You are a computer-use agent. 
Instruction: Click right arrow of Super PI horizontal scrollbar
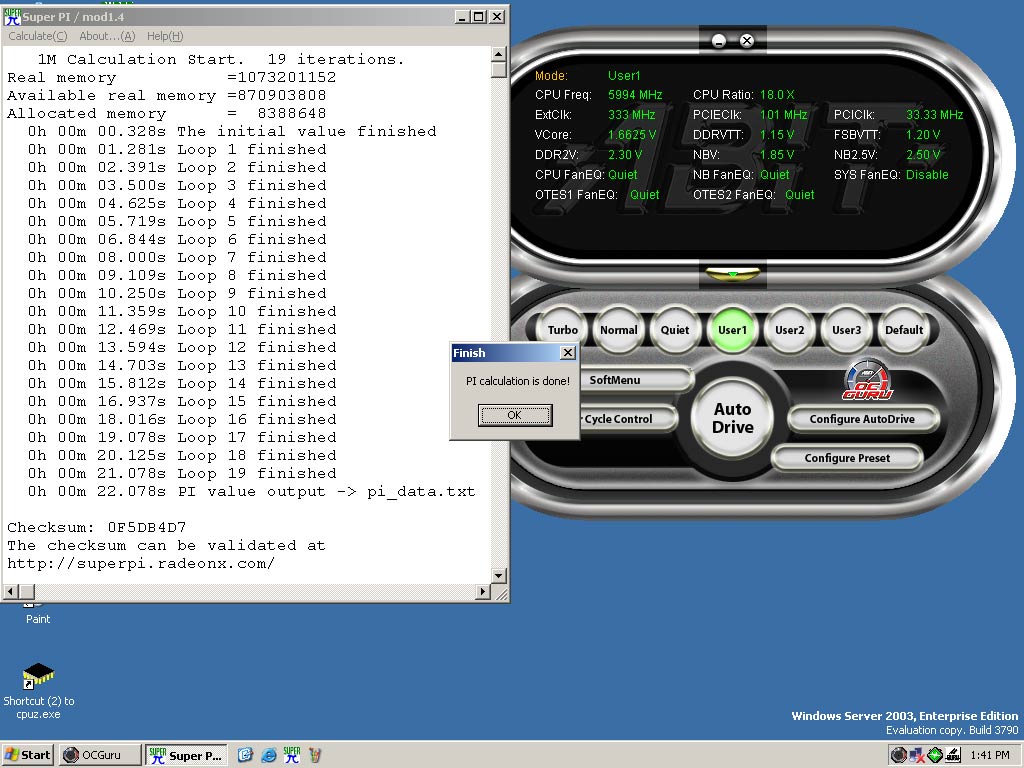pyautogui.click(x=483, y=592)
